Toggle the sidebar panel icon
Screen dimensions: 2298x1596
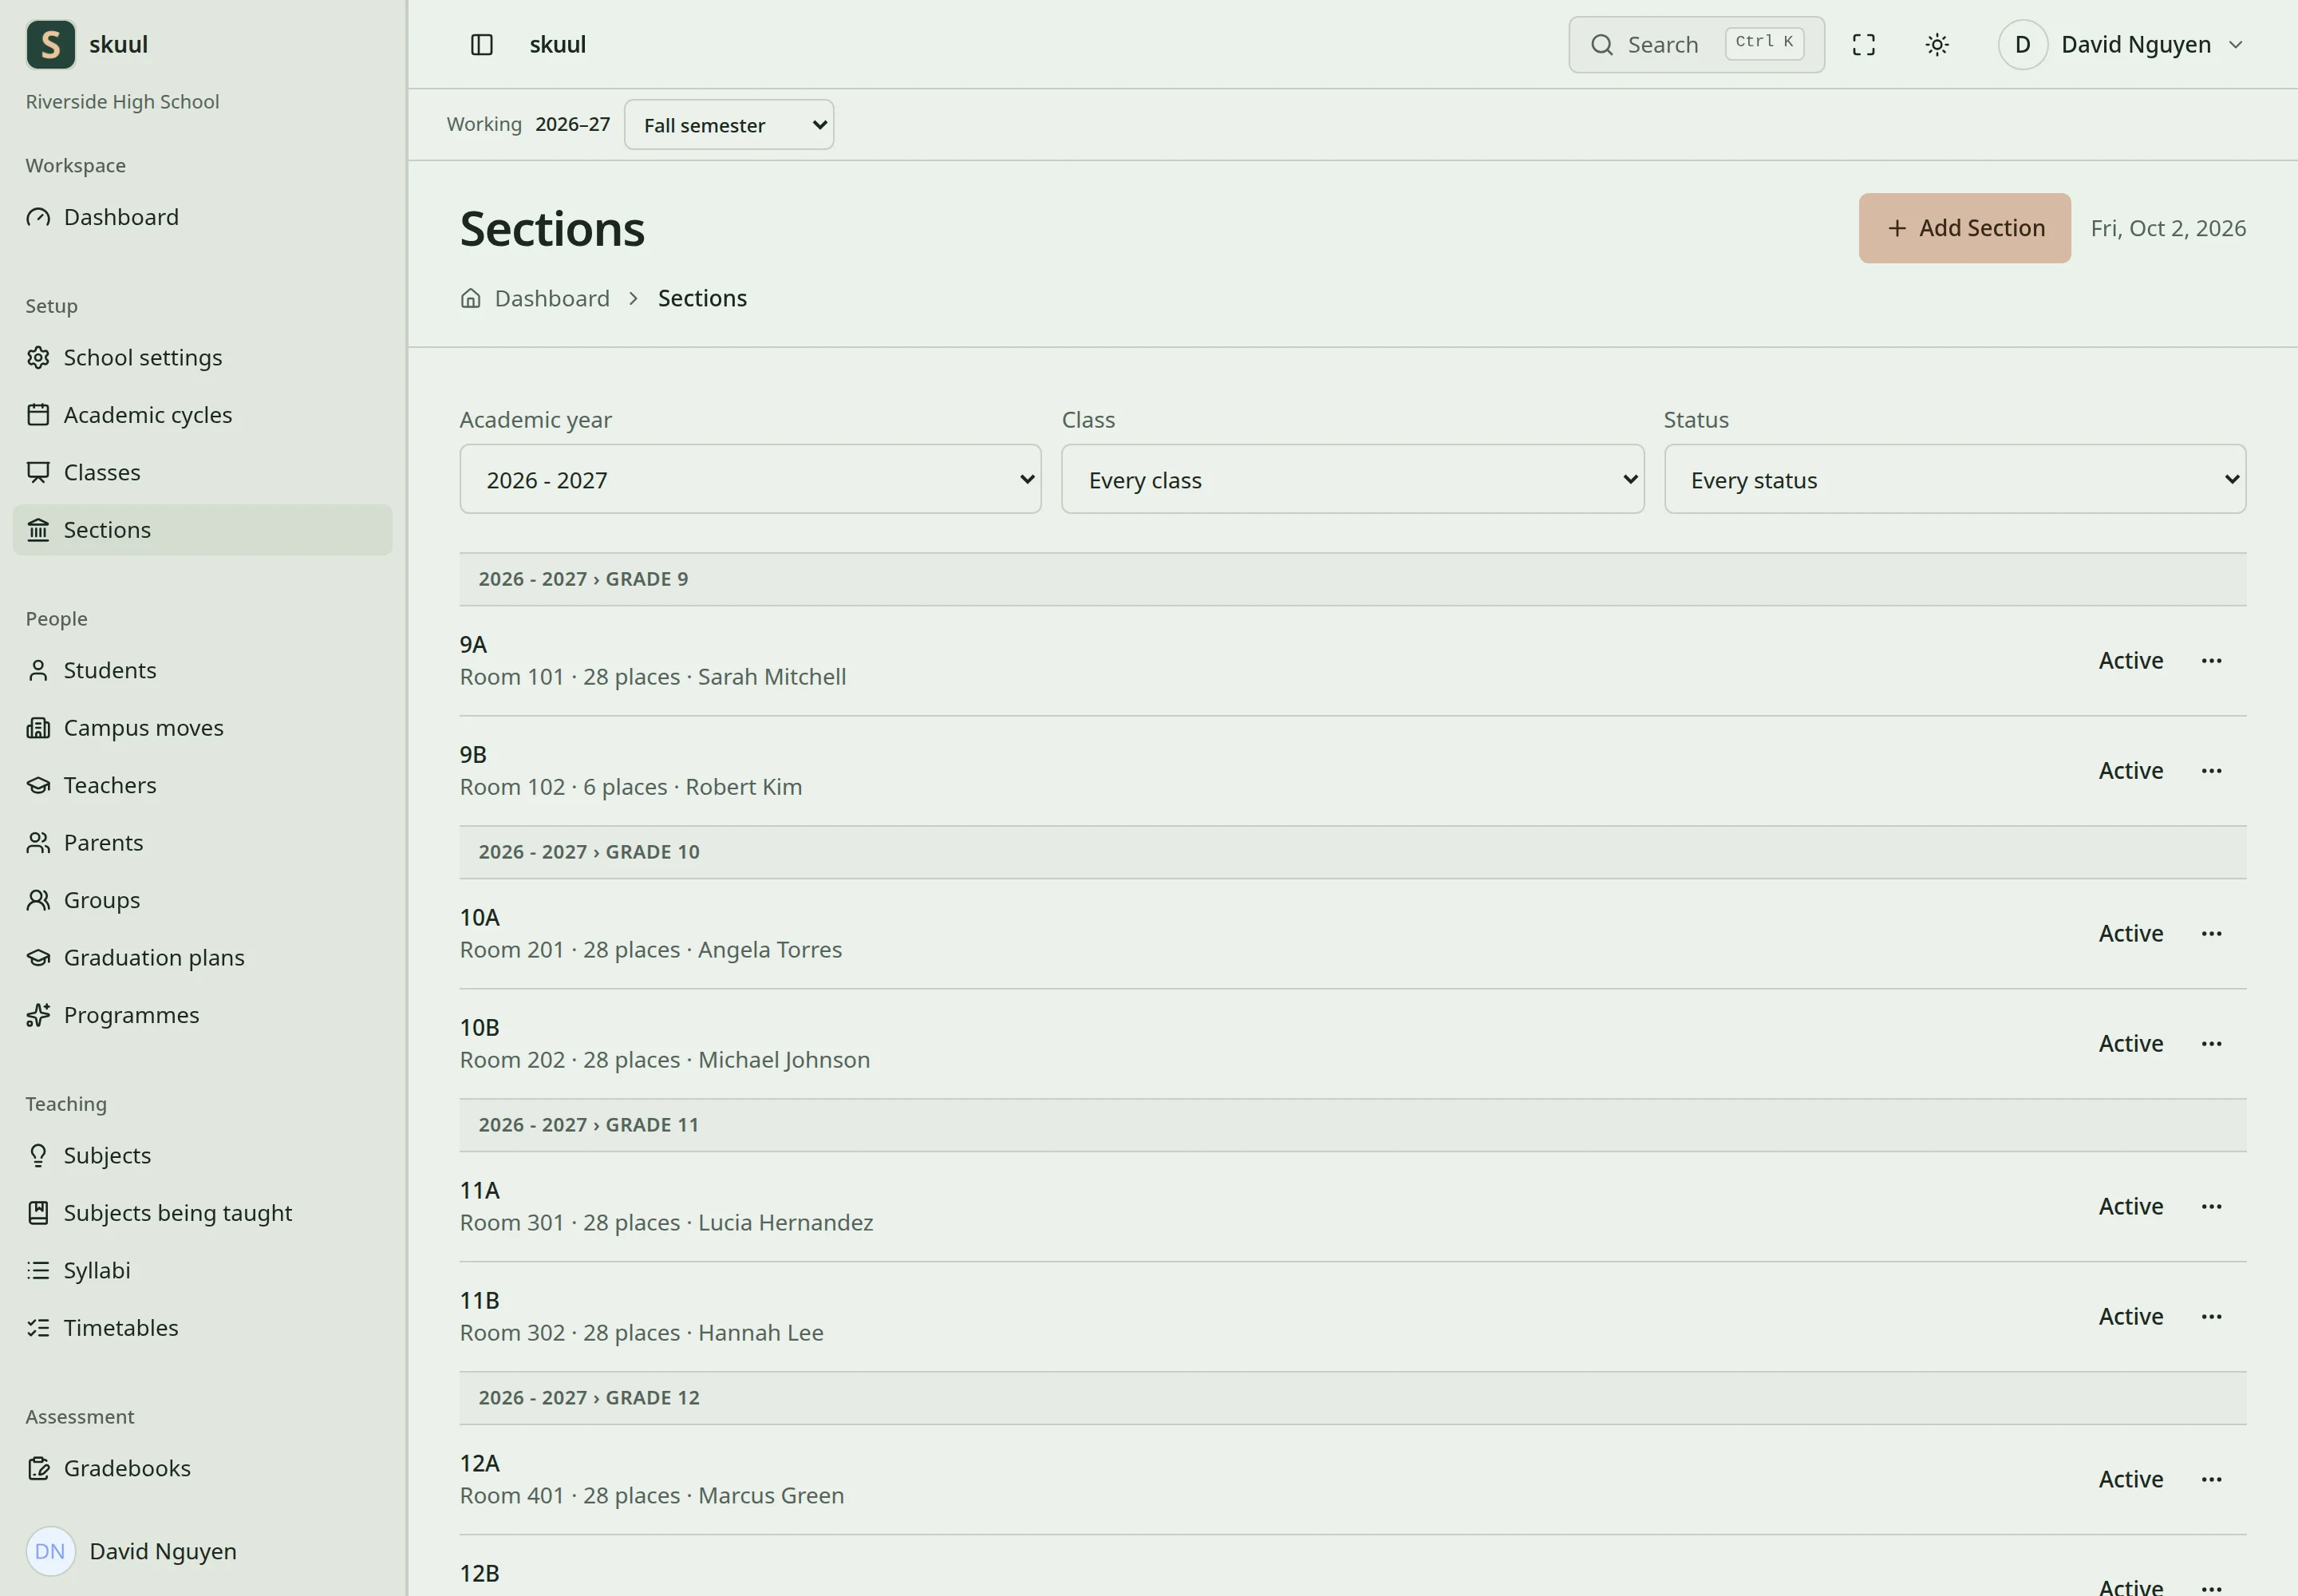pos(481,45)
